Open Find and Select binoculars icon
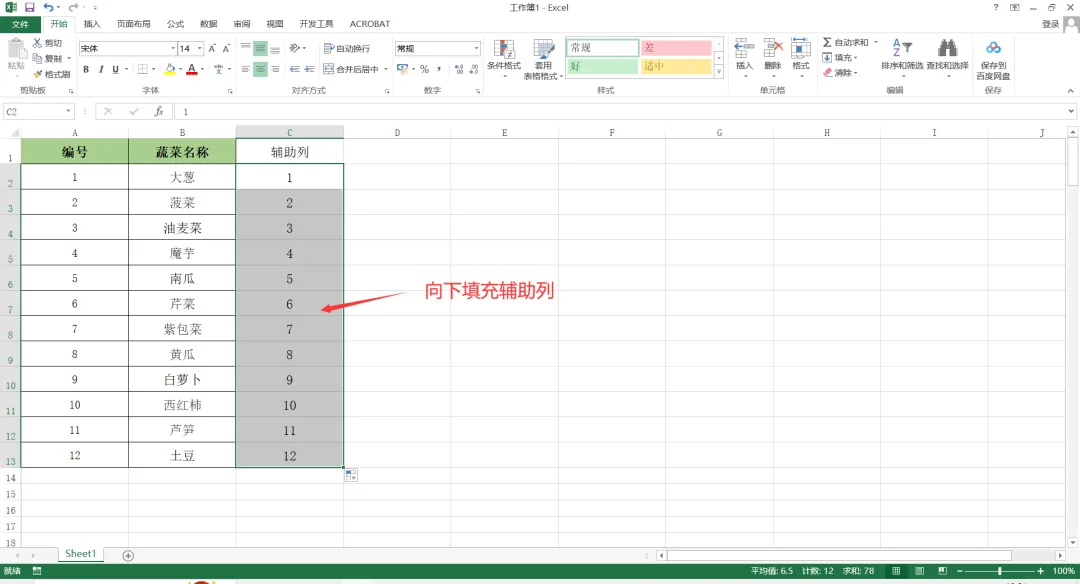The image size is (1080, 584). point(948,49)
